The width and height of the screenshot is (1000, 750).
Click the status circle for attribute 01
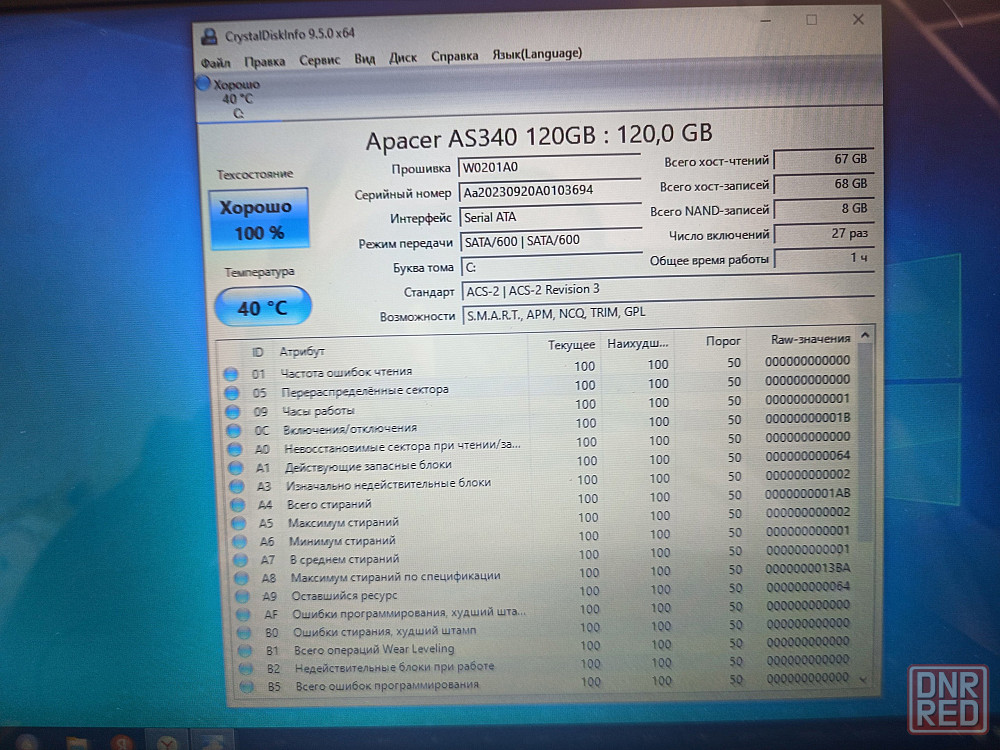click(231, 374)
